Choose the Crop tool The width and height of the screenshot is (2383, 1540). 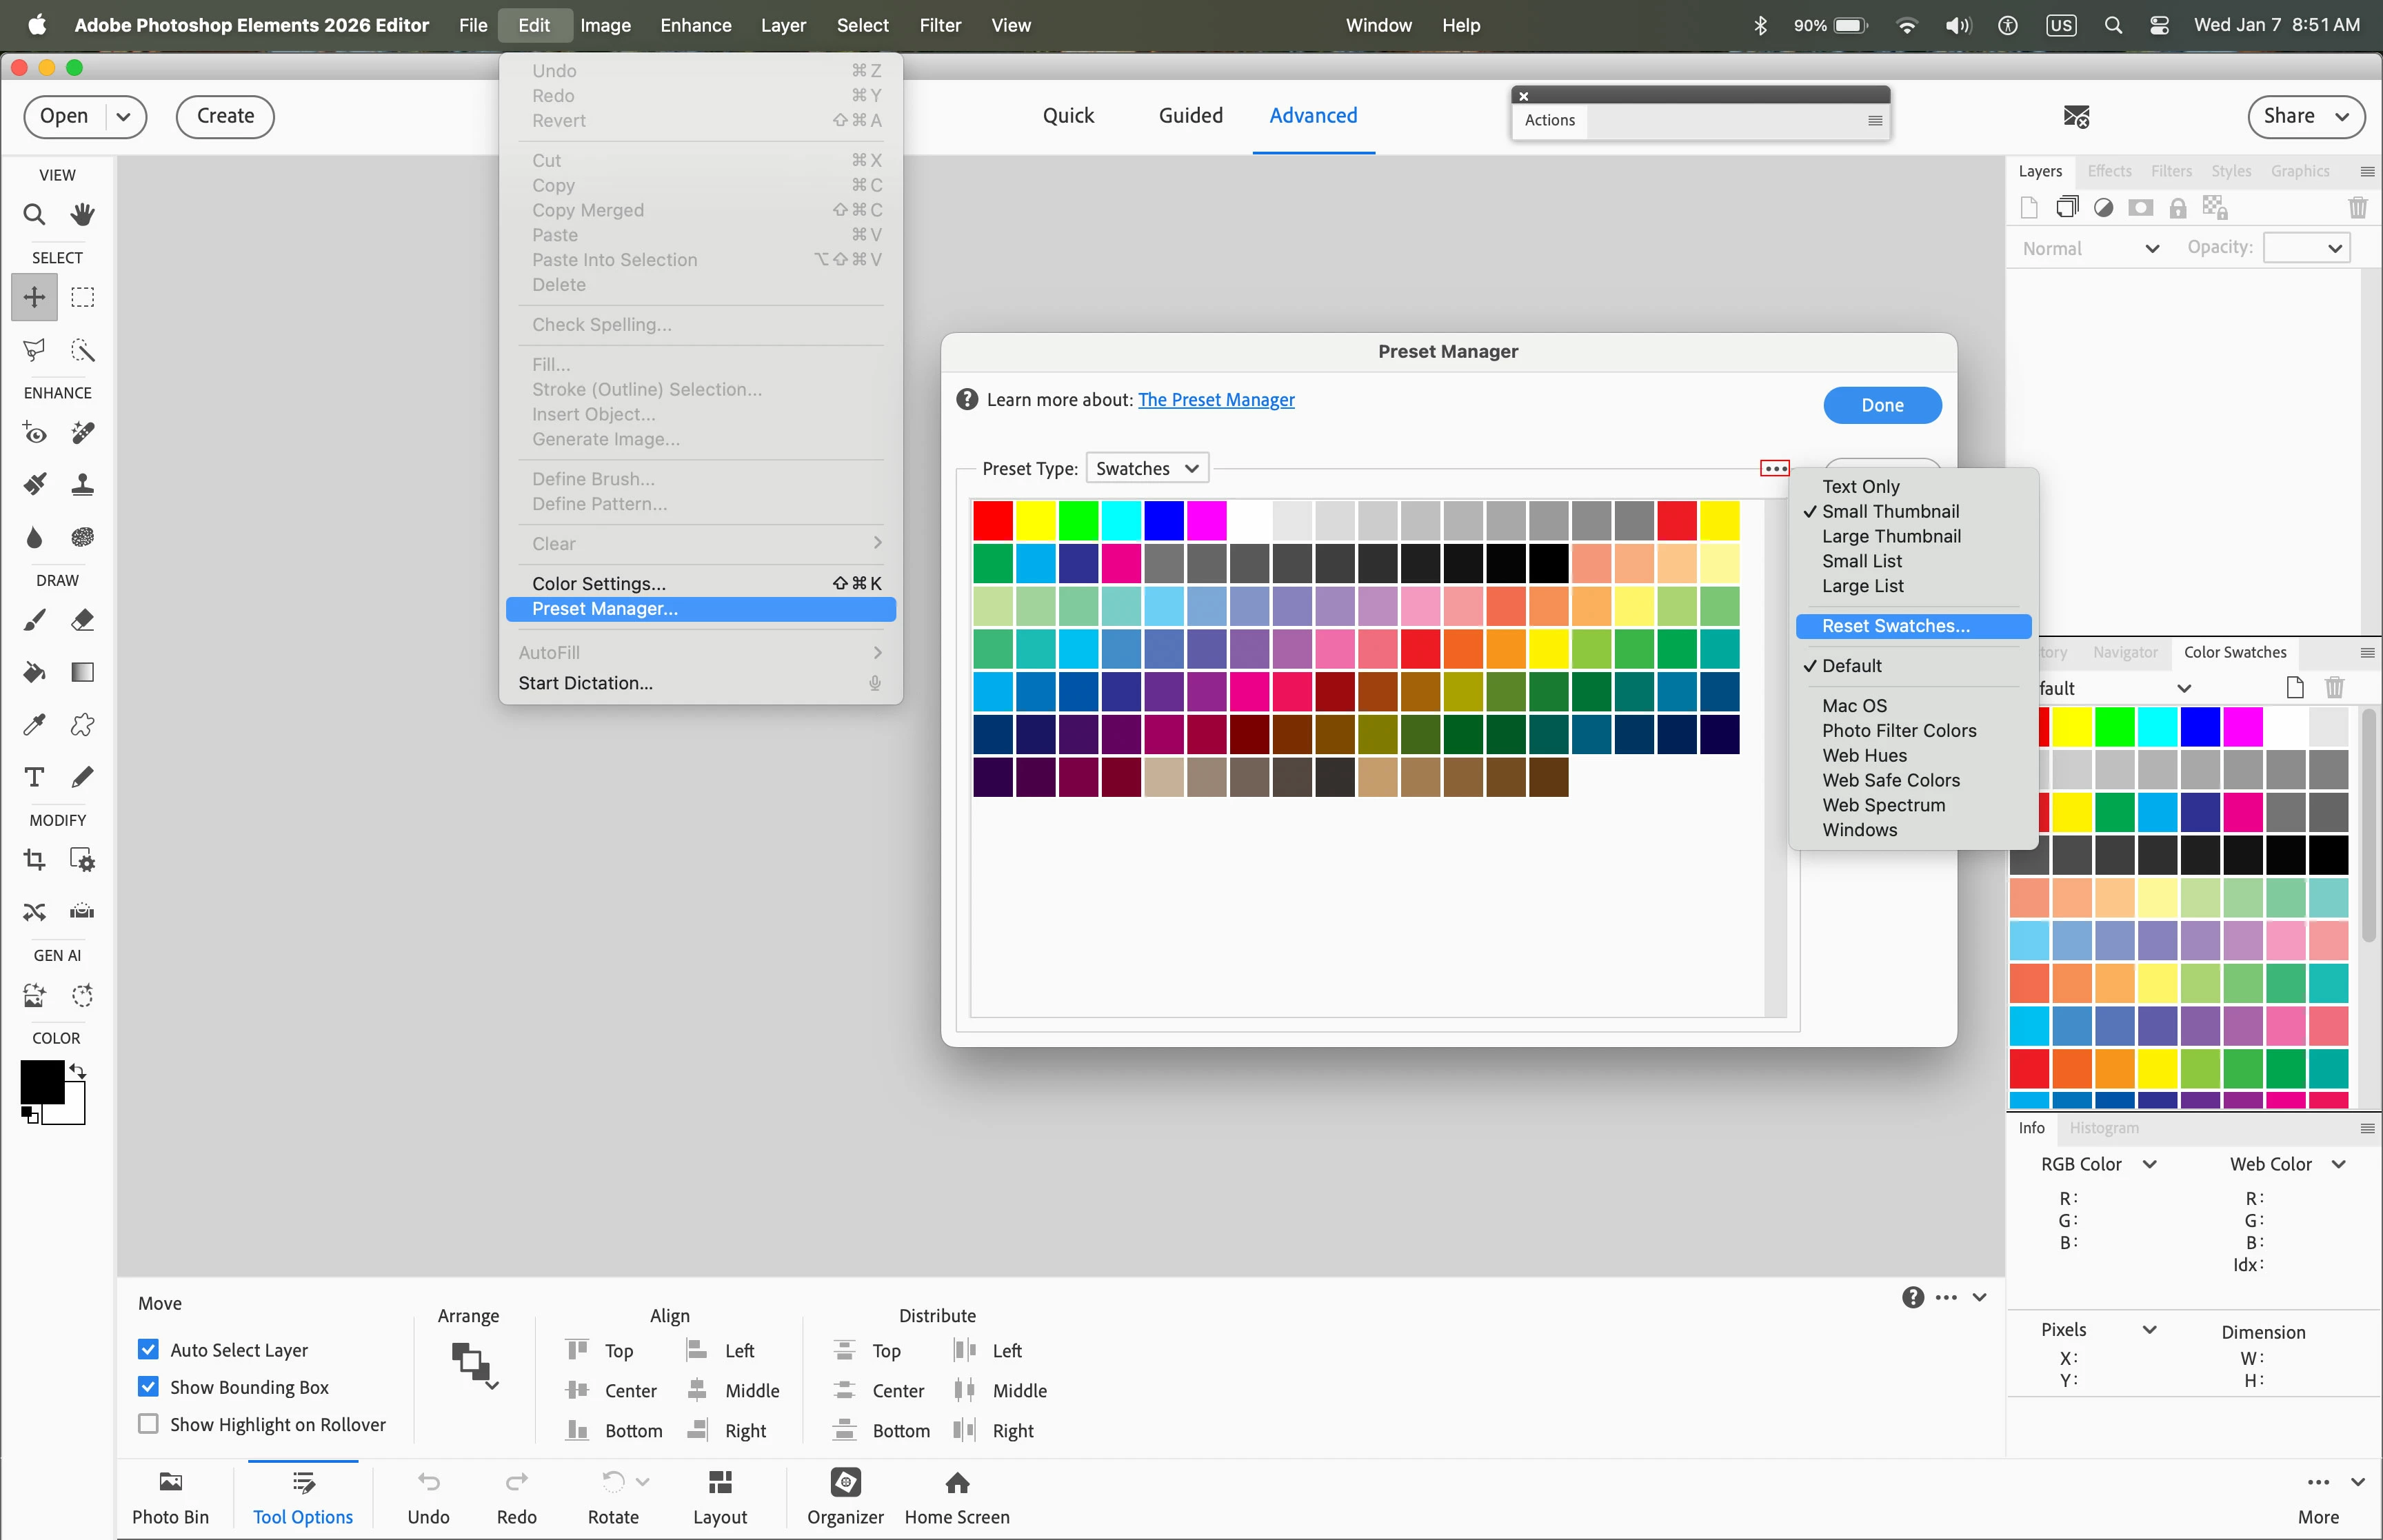(x=34, y=860)
